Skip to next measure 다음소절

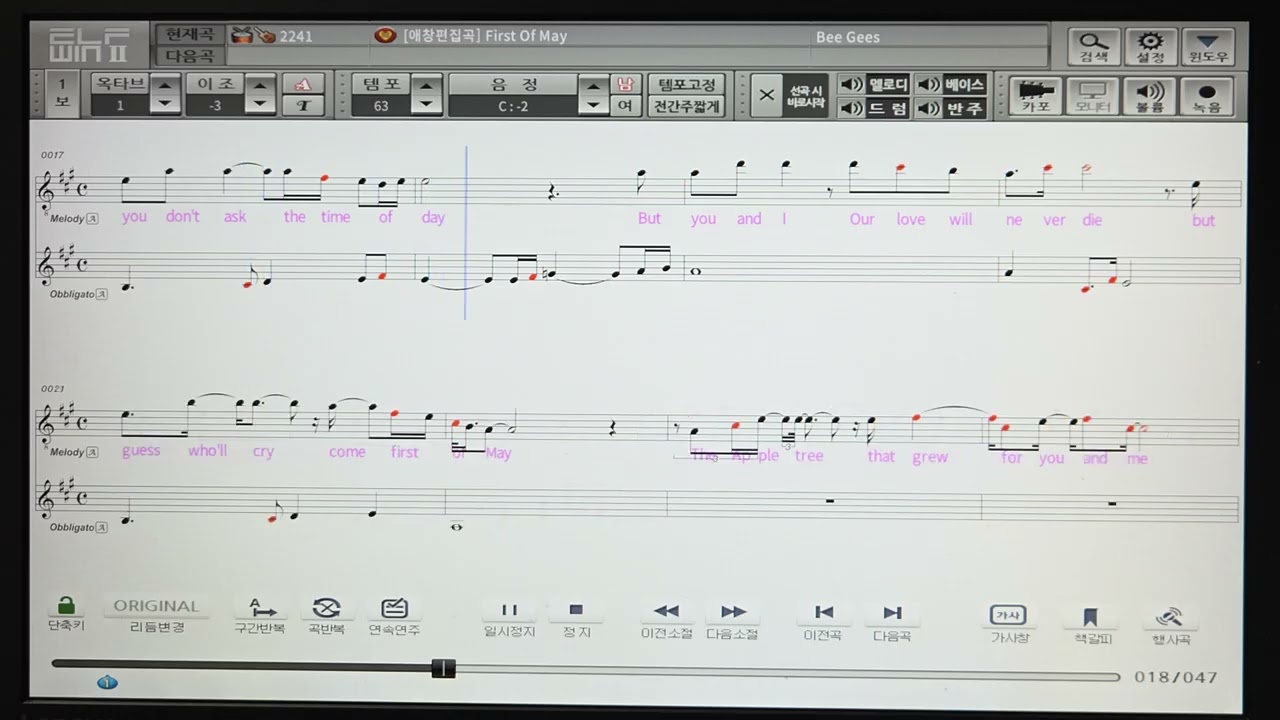click(733, 620)
